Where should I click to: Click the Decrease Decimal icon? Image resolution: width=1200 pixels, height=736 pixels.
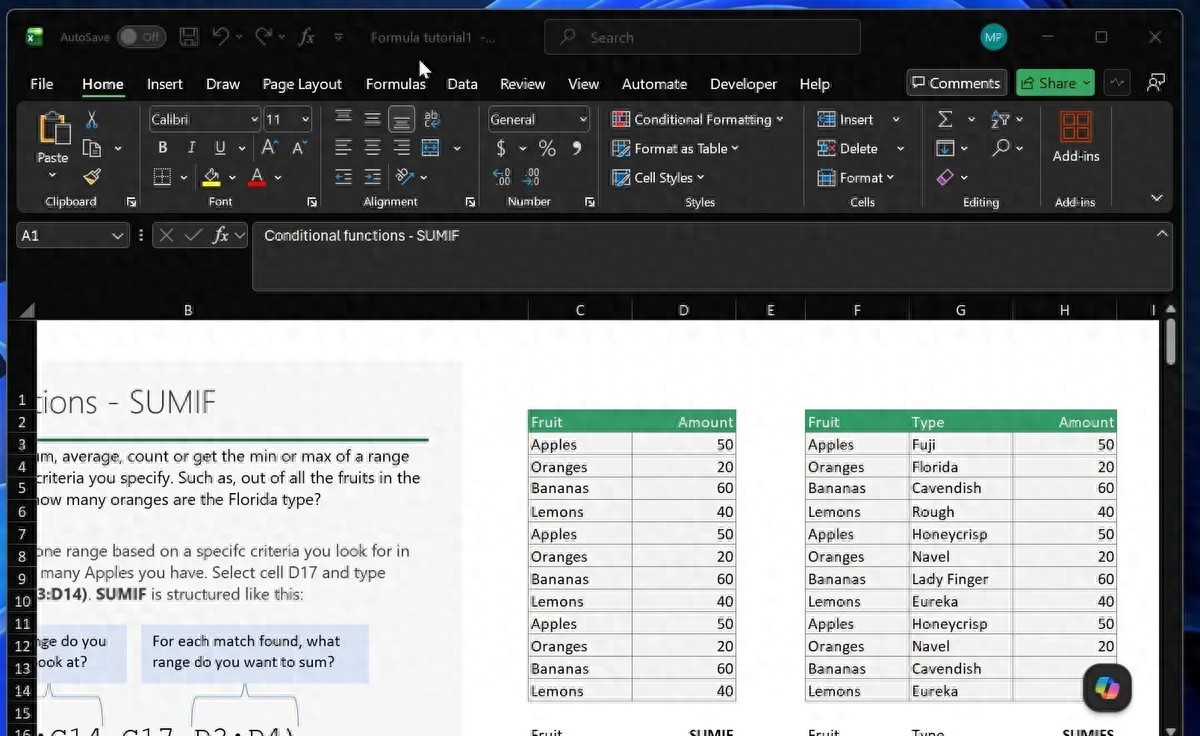coord(532,177)
